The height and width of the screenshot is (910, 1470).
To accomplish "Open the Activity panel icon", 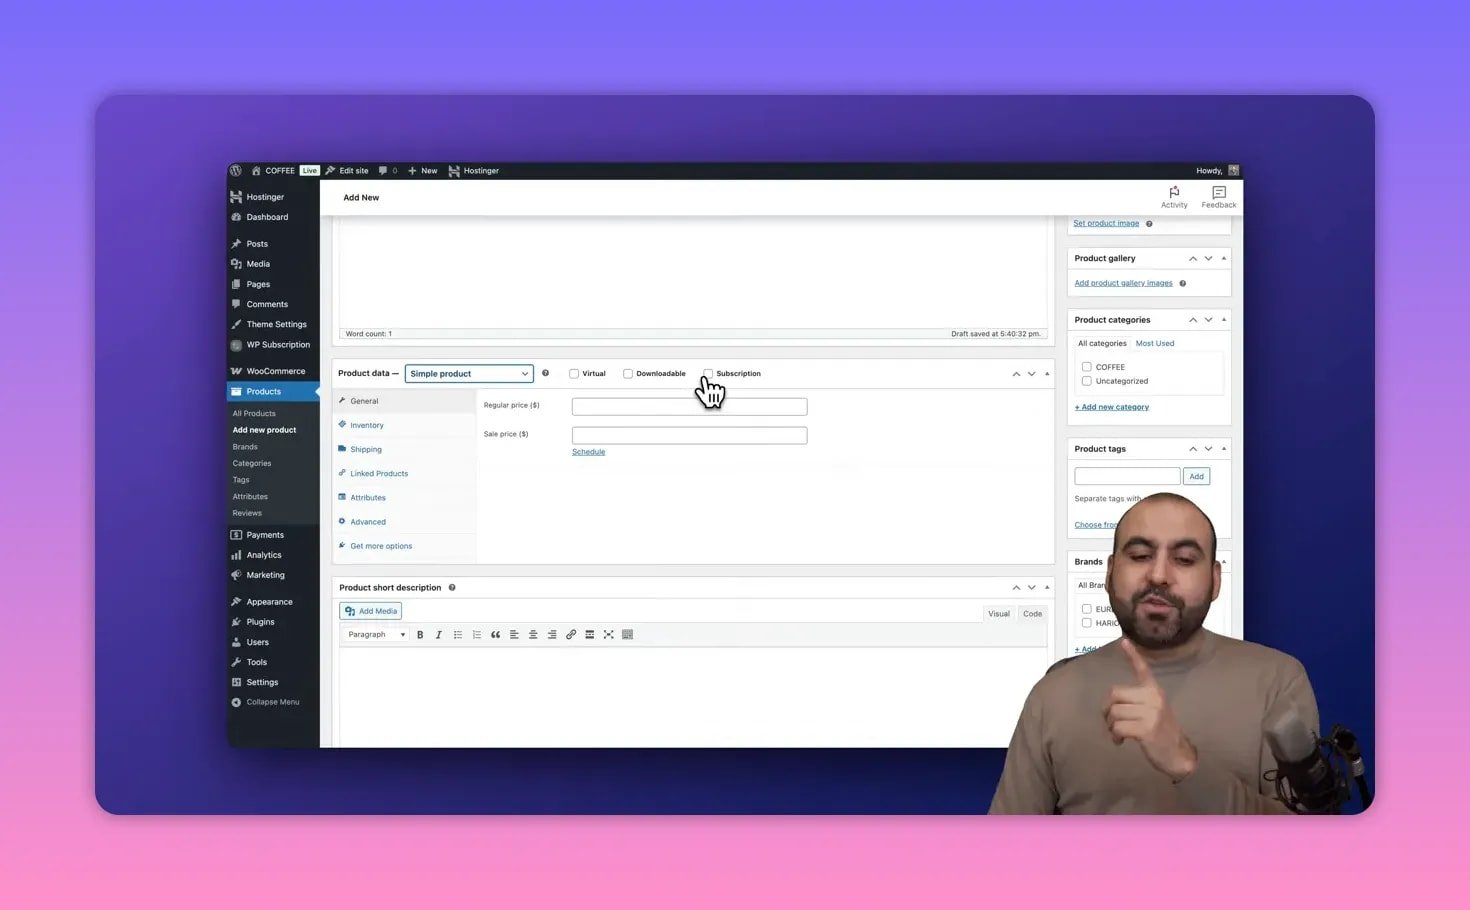I will point(1174,195).
